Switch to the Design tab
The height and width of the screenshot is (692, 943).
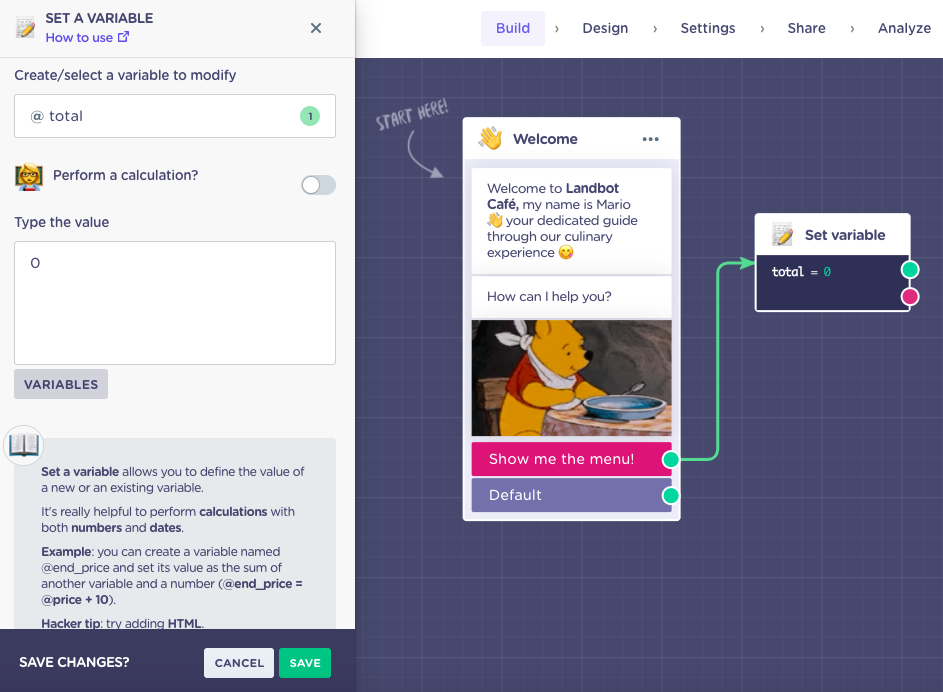(605, 28)
